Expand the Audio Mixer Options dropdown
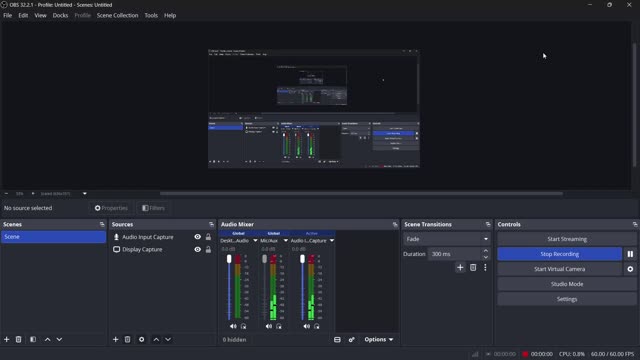The width and height of the screenshot is (640, 360). click(x=379, y=340)
